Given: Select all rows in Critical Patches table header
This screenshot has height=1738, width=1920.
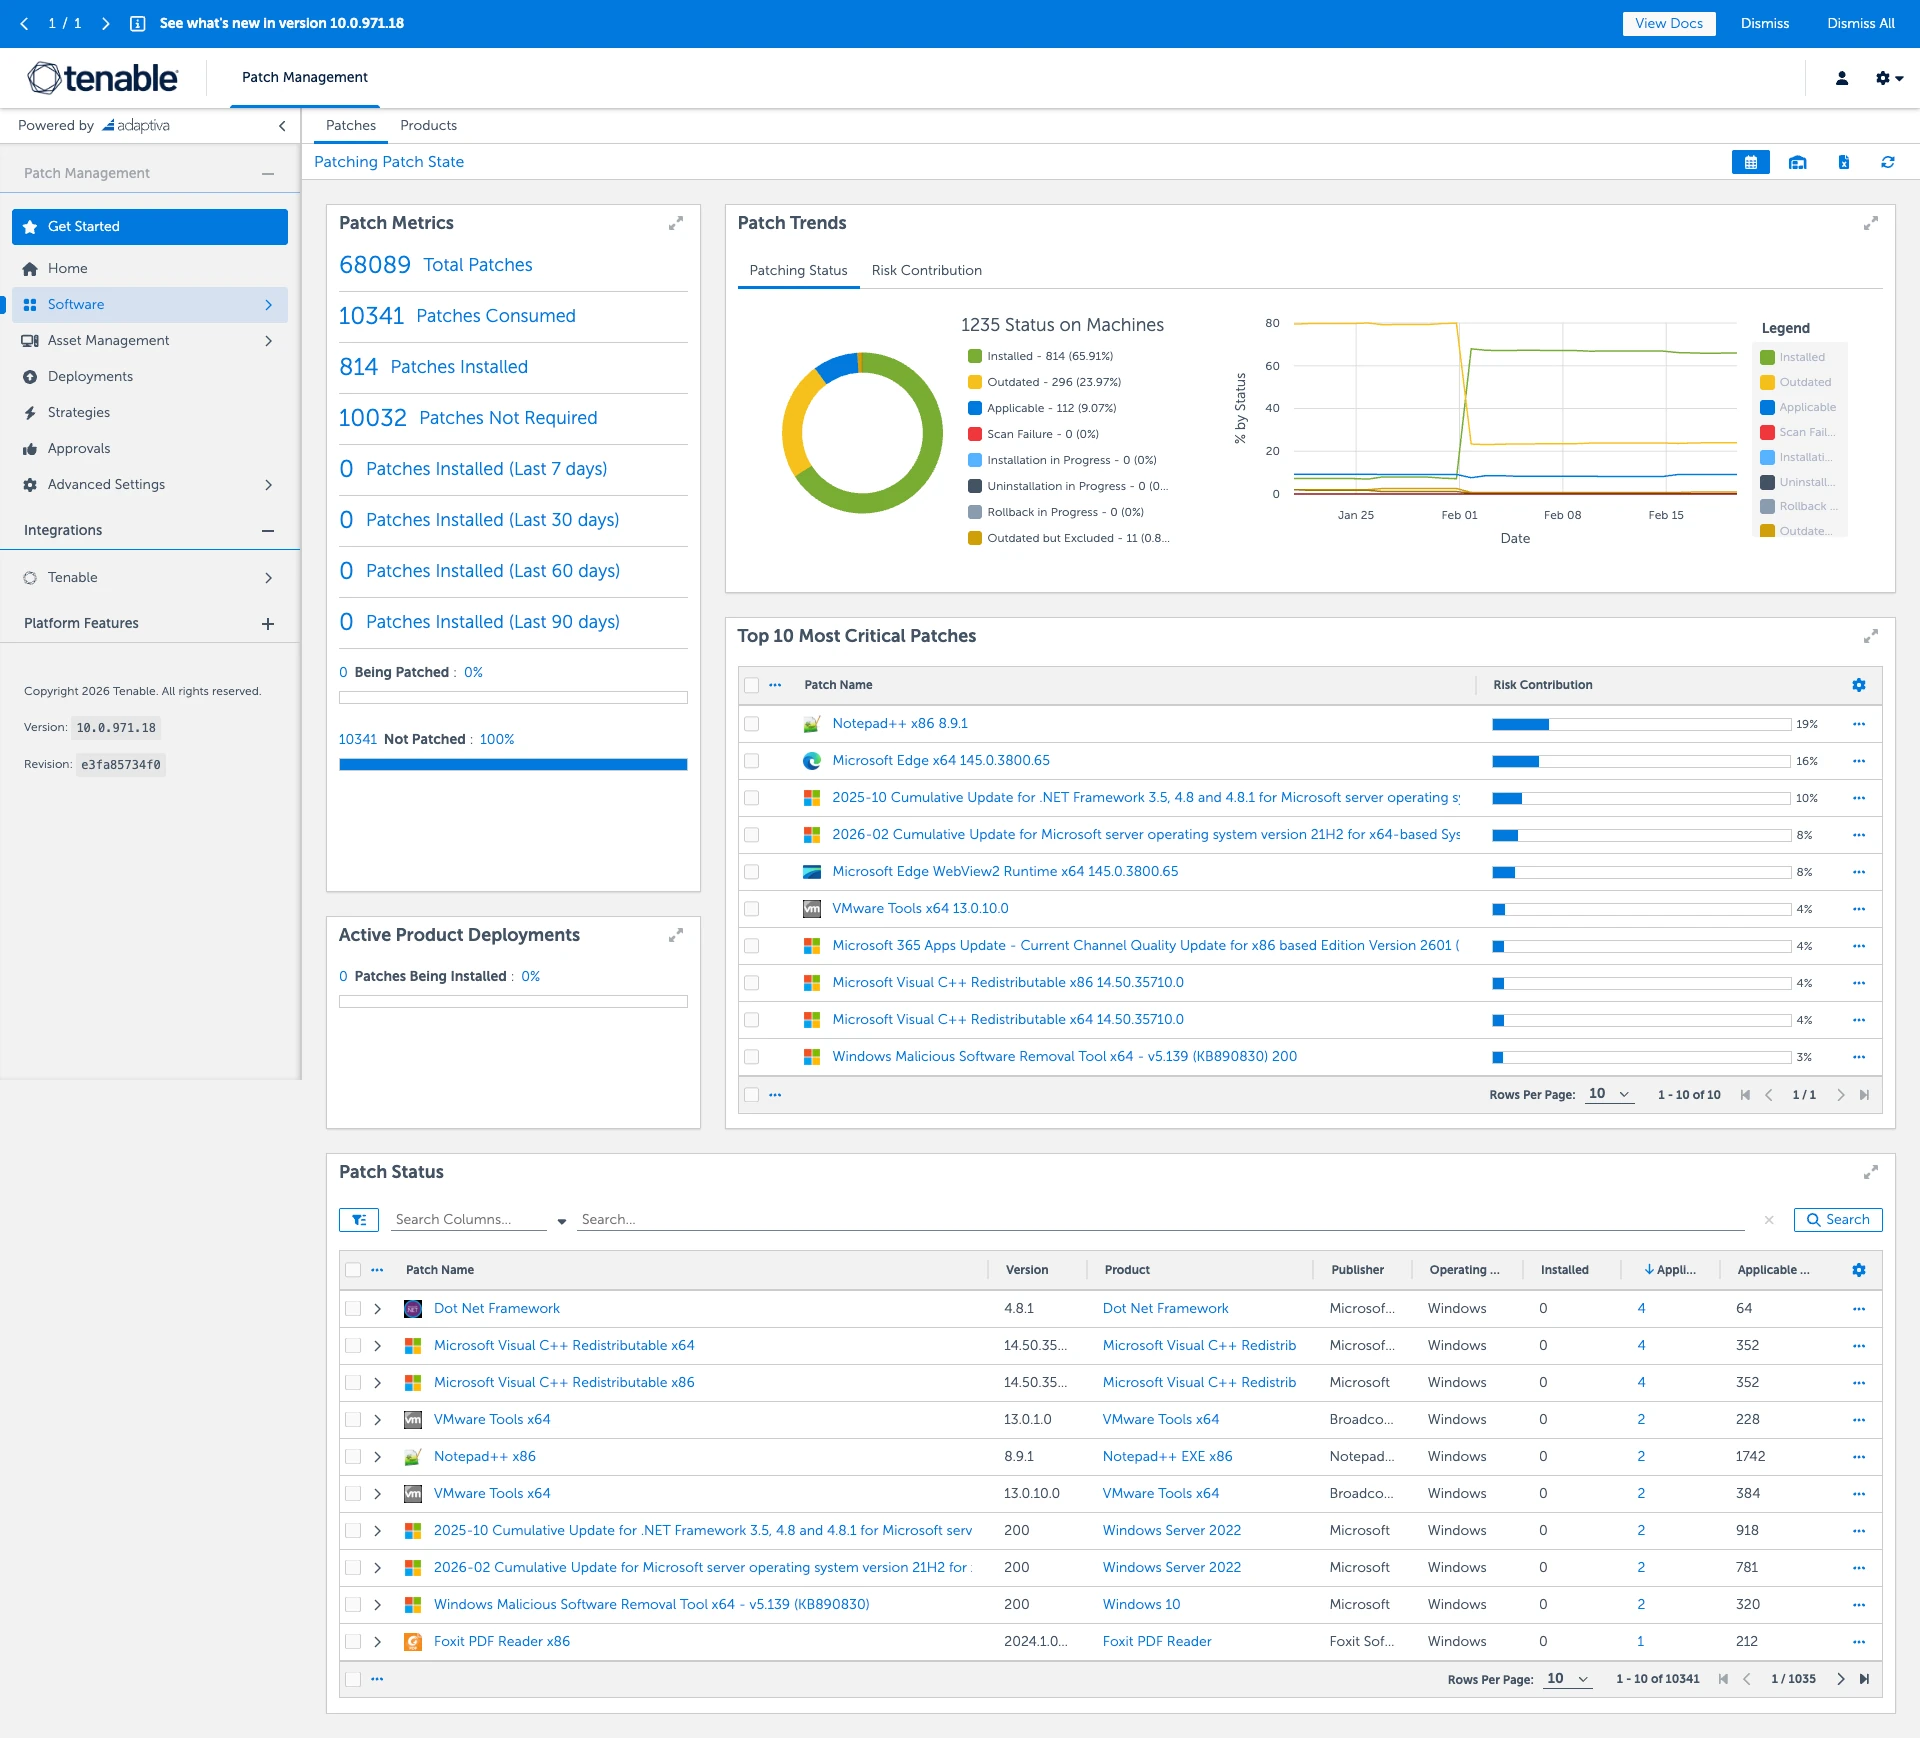Looking at the screenshot, I should (751, 685).
